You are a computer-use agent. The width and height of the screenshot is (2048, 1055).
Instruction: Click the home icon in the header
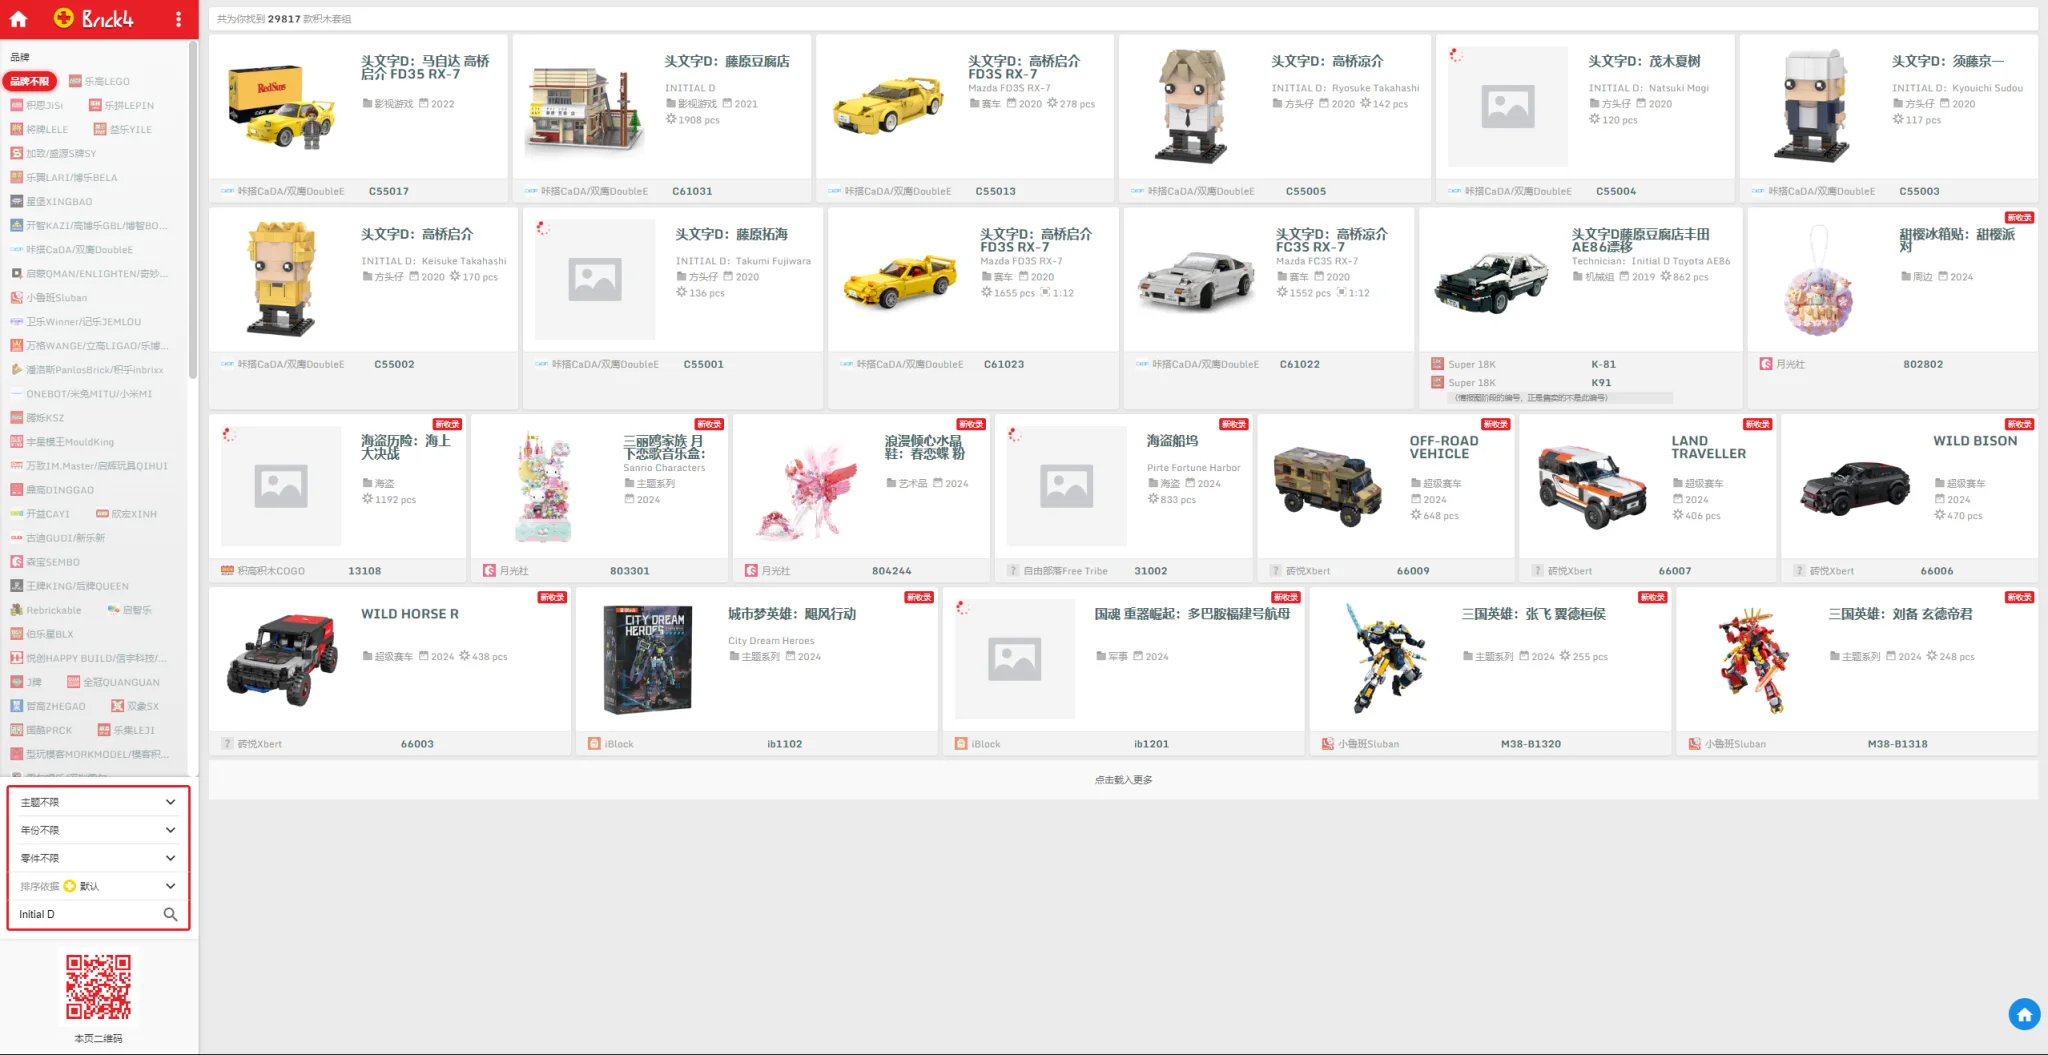tap(18, 19)
